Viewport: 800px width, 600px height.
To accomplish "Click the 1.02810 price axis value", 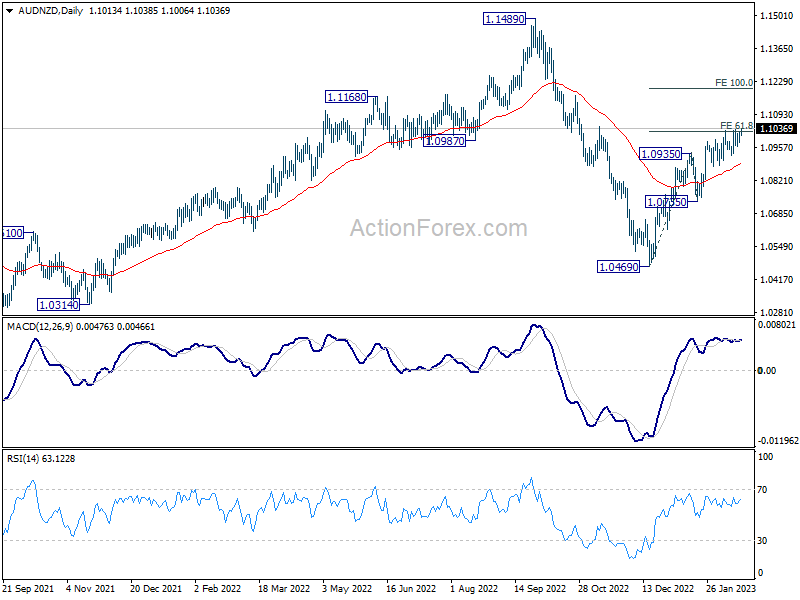I will click(x=777, y=312).
